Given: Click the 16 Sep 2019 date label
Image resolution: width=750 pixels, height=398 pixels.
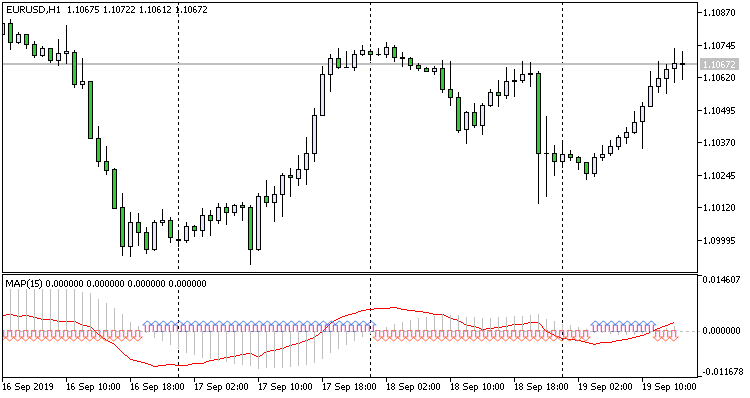Looking at the screenshot, I should pos(28,387).
